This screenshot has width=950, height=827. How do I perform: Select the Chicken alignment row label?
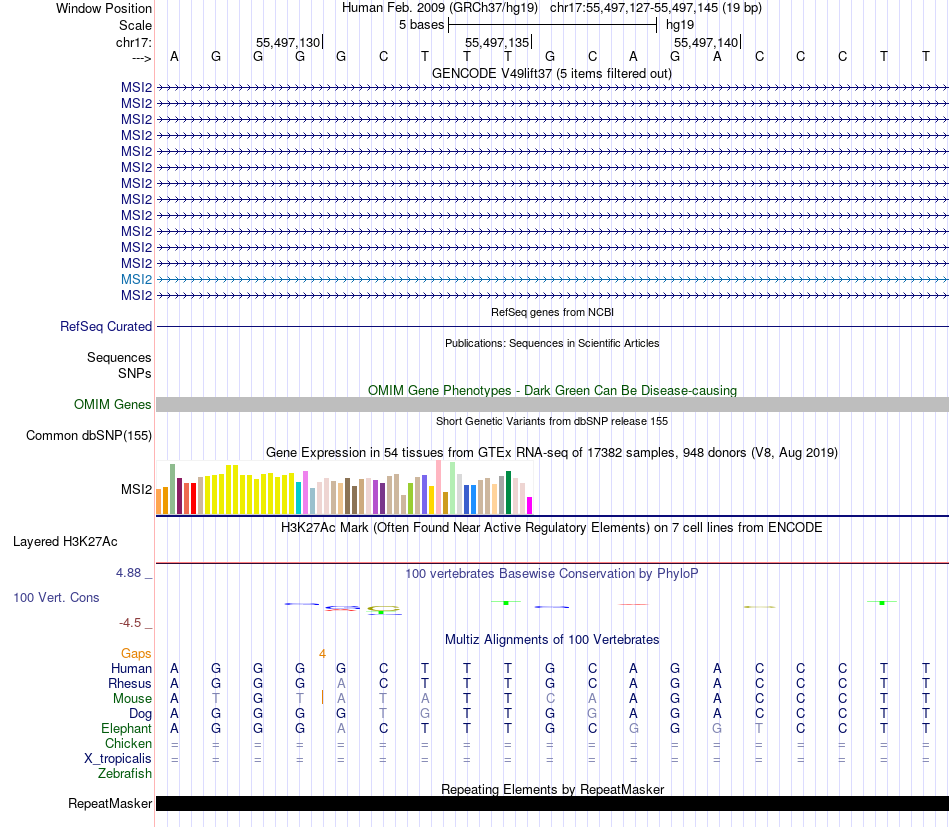(128, 743)
